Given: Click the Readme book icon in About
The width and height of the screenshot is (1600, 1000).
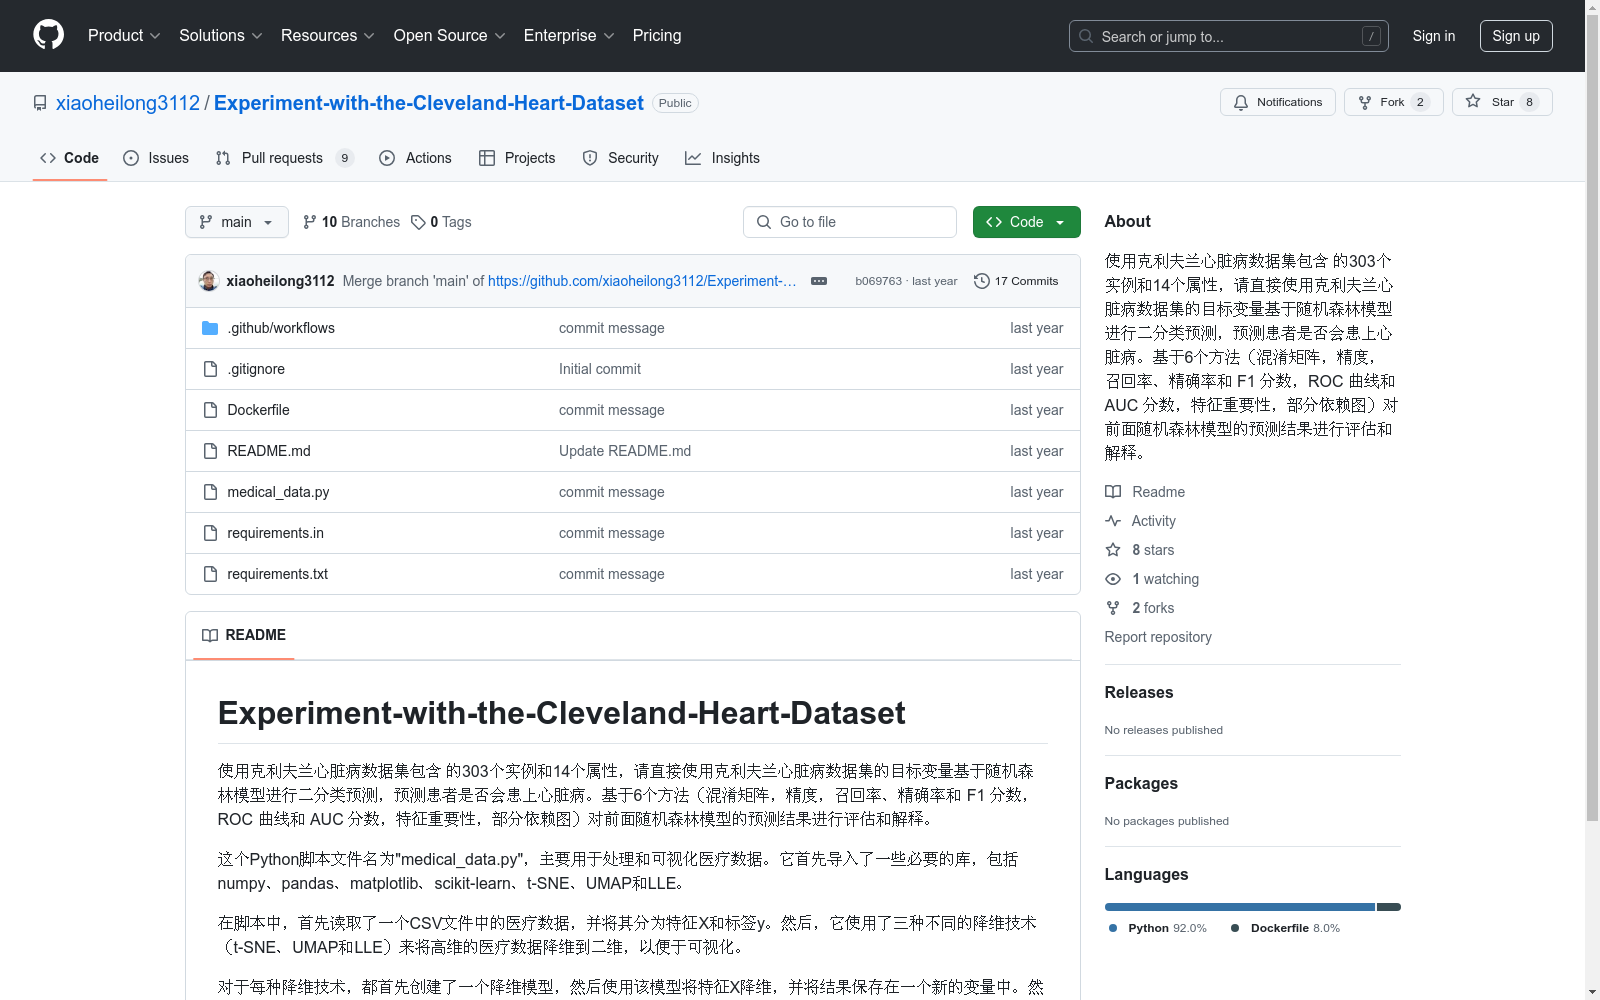Looking at the screenshot, I should tap(1113, 492).
